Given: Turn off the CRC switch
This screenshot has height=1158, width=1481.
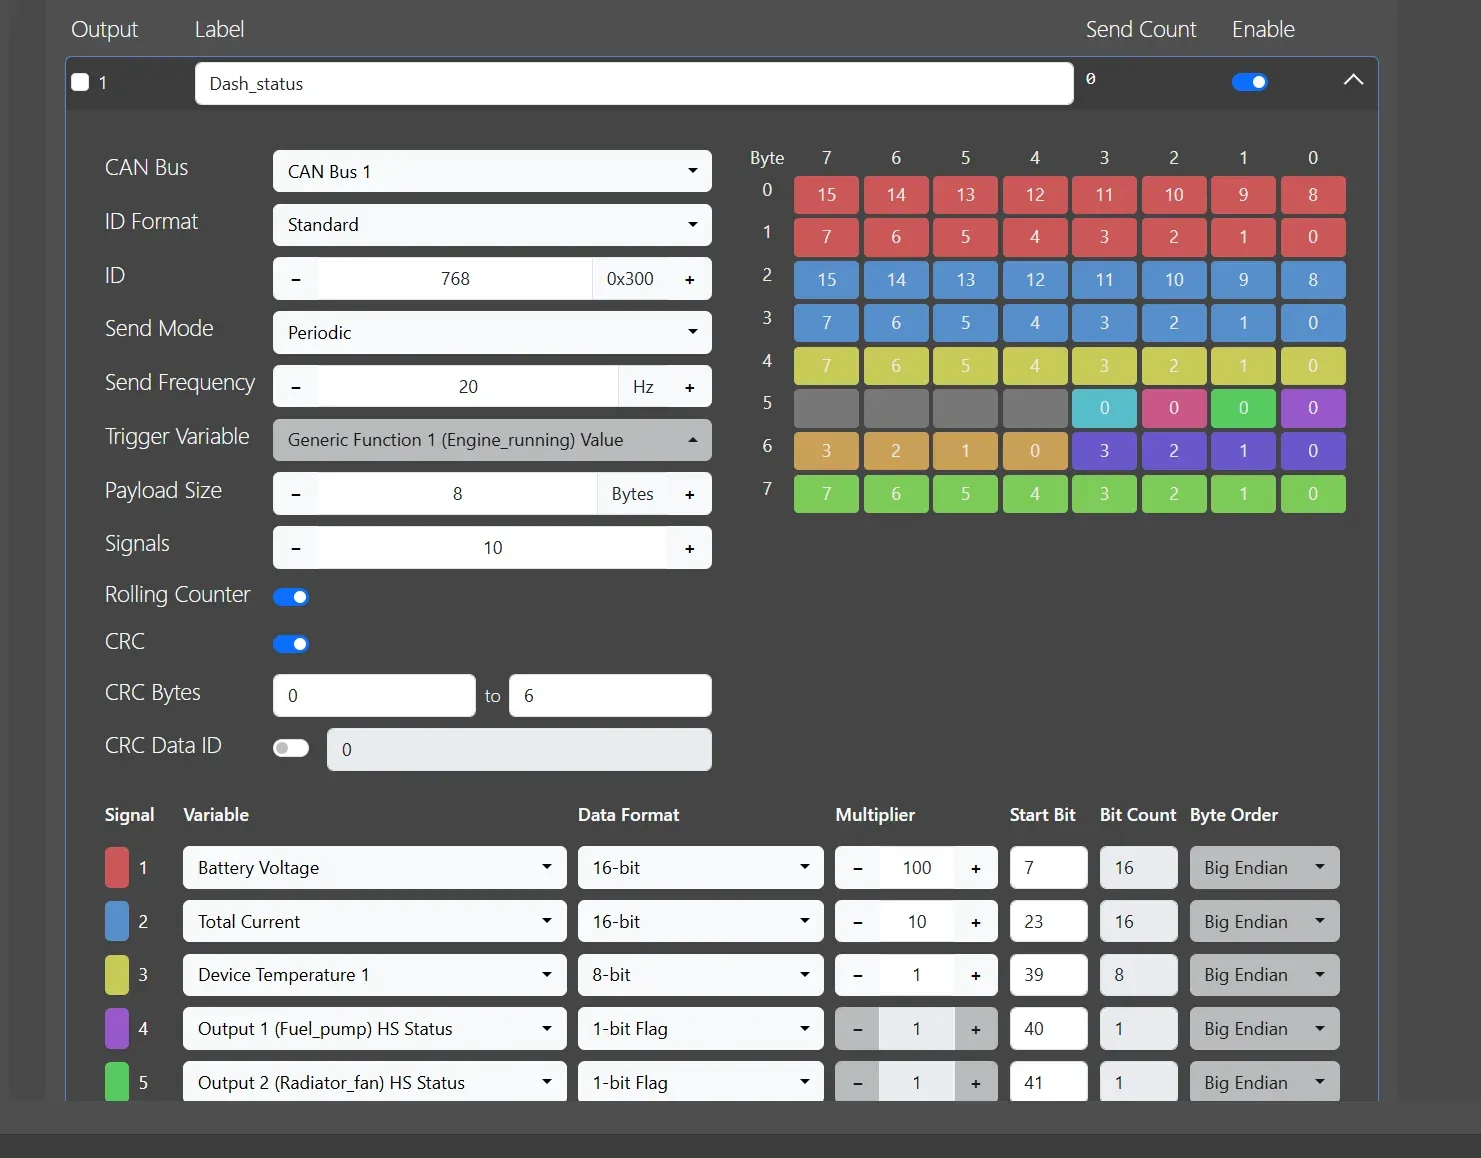Looking at the screenshot, I should tap(291, 644).
